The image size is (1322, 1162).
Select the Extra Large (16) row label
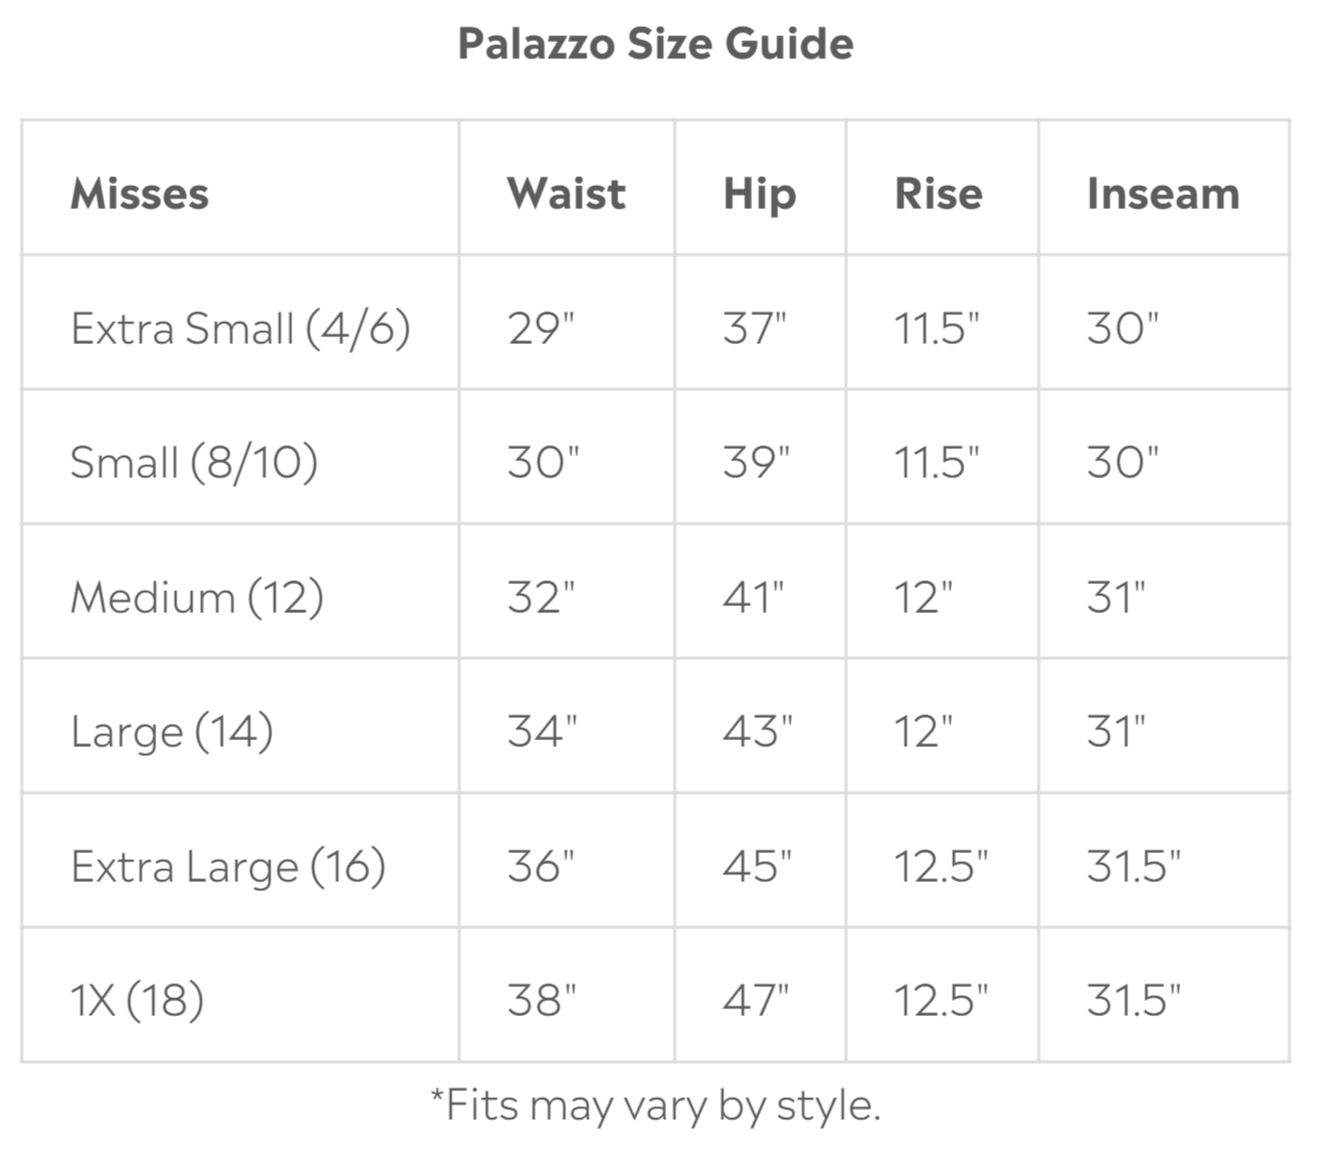pos(228,866)
